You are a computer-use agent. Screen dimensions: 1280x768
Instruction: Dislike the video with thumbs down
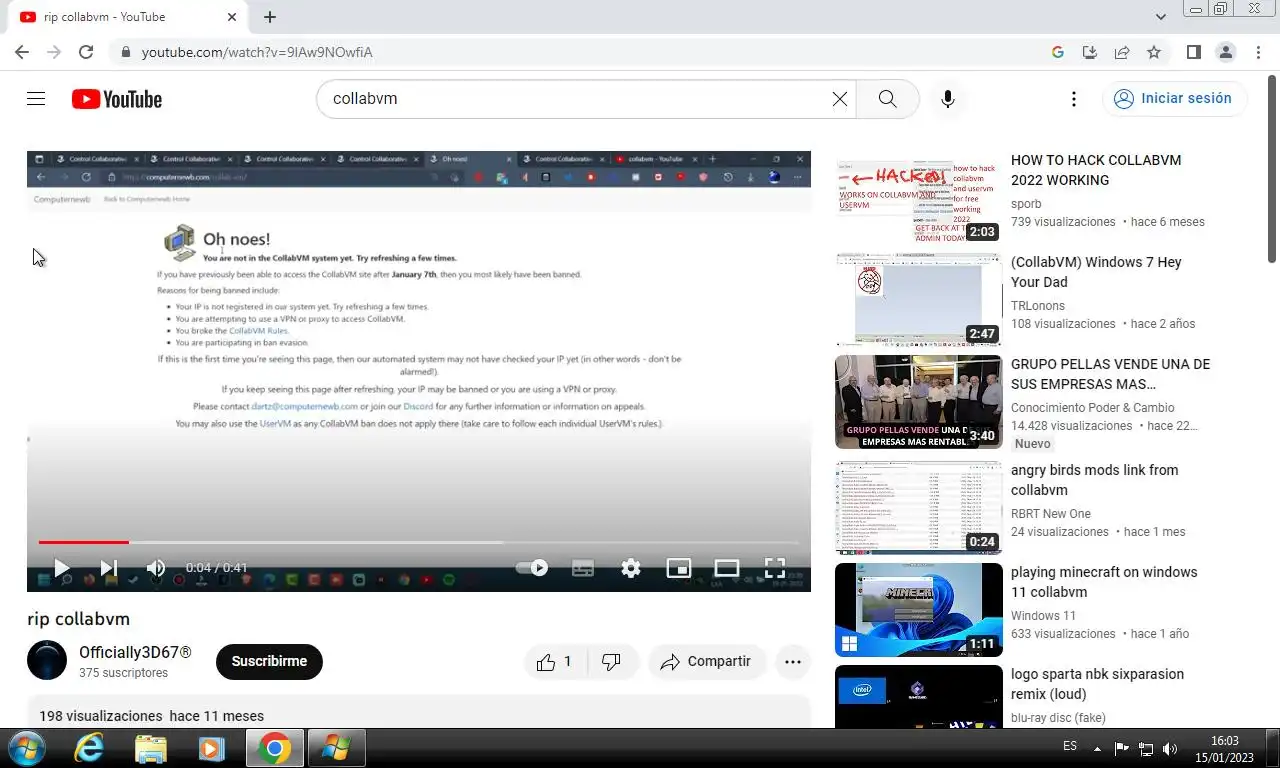click(x=611, y=662)
